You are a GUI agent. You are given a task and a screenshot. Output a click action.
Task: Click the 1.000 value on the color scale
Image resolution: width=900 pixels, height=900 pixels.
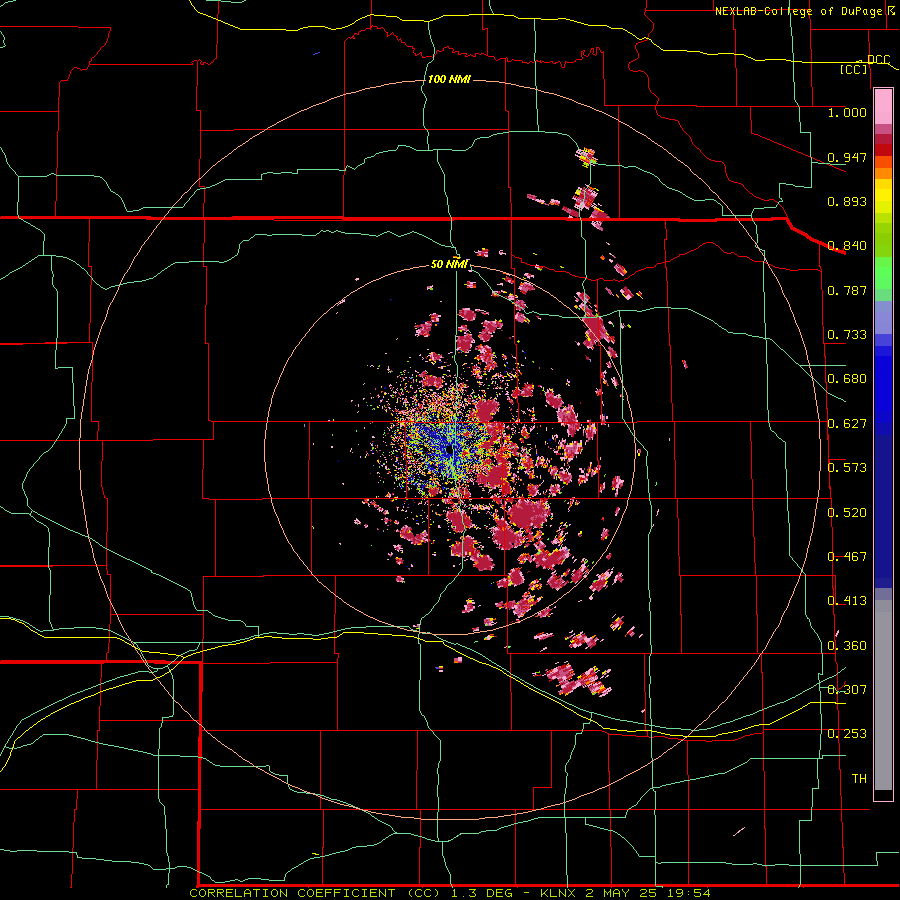[847, 112]
